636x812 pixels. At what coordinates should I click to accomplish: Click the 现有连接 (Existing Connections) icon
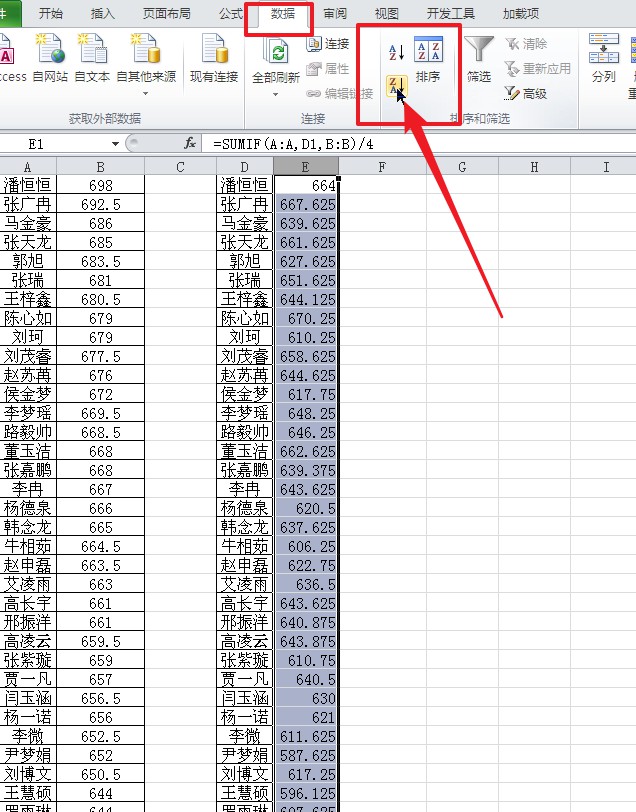click(x=214, y=57)
